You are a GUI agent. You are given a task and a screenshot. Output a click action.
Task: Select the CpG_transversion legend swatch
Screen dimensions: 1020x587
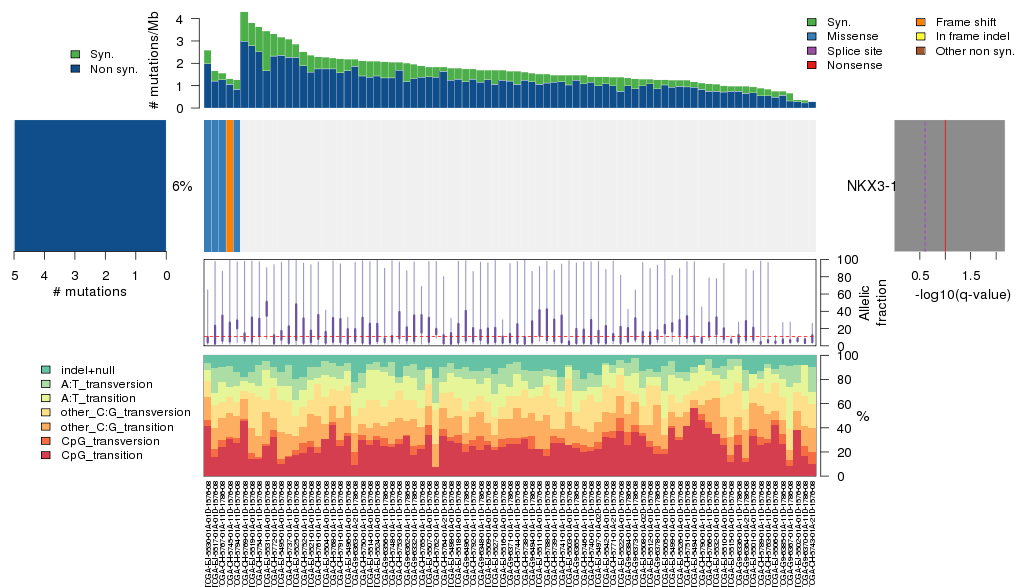coord(46,441)
